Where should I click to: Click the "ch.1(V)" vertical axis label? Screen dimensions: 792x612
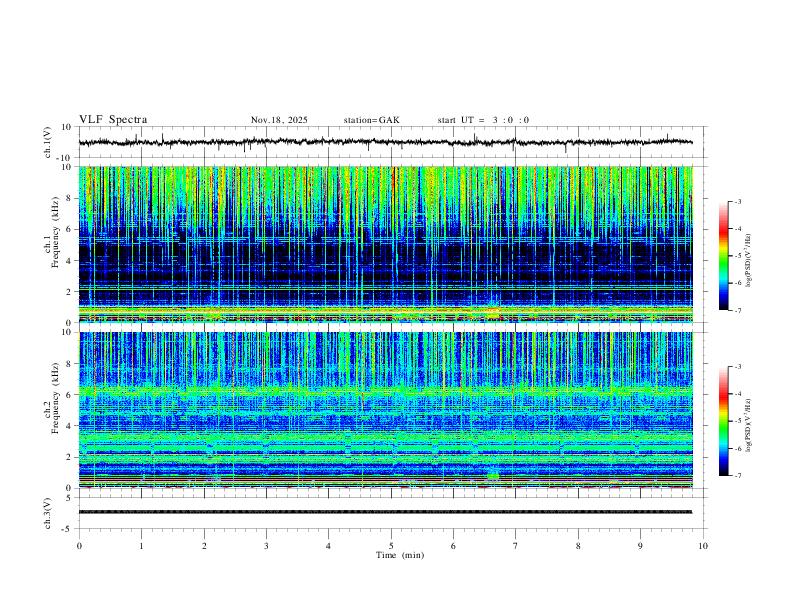click(48, 142)
